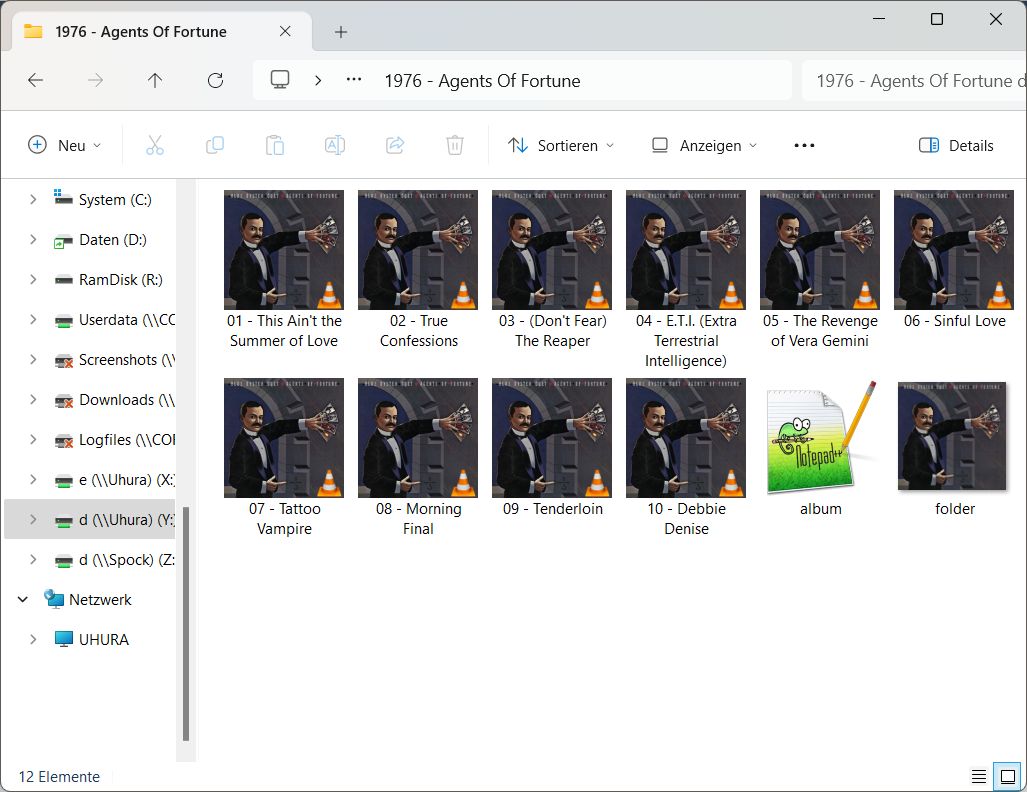This screenshot has height=792, width=1027.
Task: Switch to large thumbnails view icon in status bar
Action: [1008, 777]
